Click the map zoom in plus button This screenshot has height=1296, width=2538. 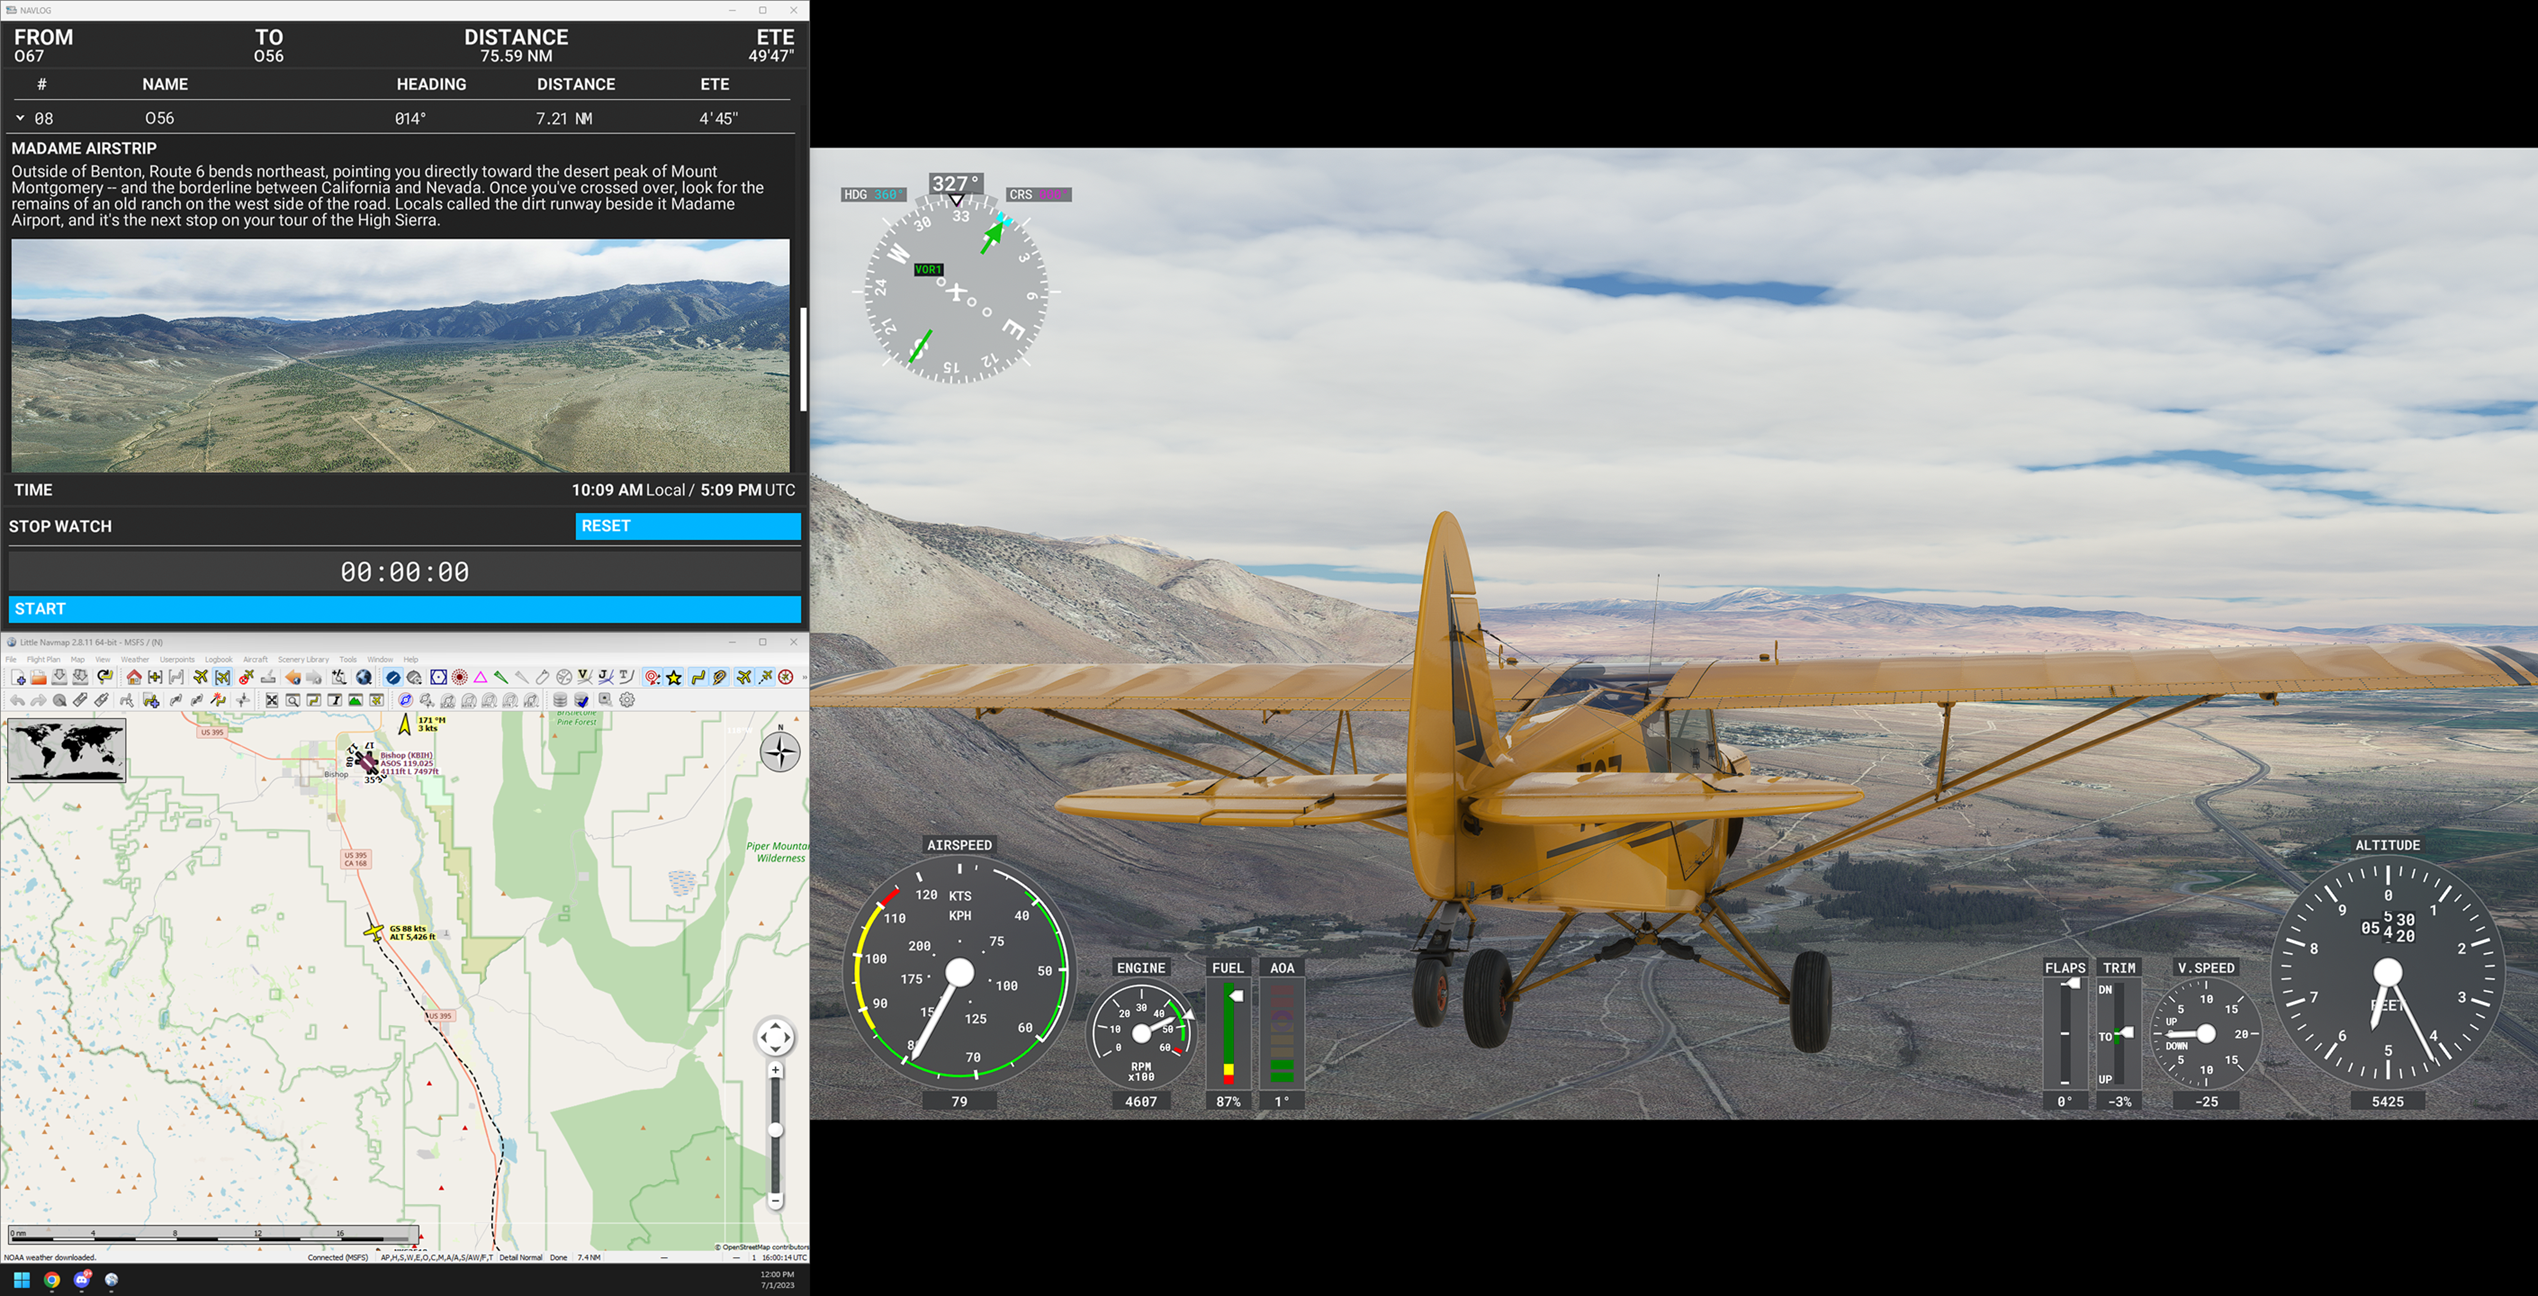pyautogui.click(x=775, y=1070)
